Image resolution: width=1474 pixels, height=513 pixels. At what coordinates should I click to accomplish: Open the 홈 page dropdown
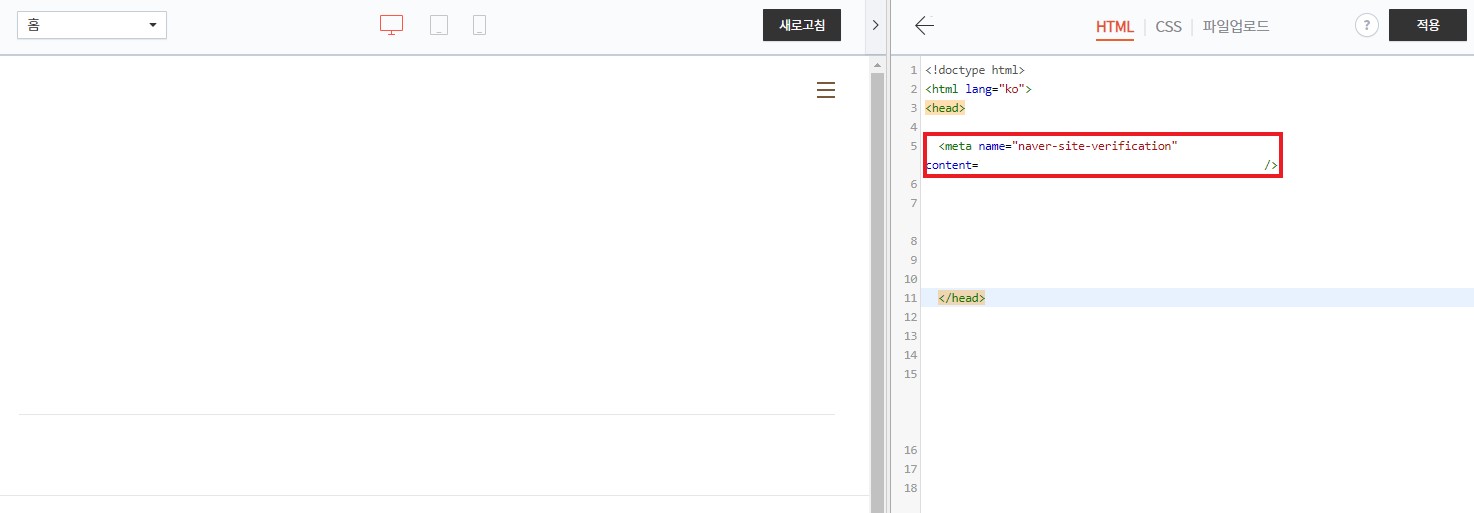[x=92, y=25]
